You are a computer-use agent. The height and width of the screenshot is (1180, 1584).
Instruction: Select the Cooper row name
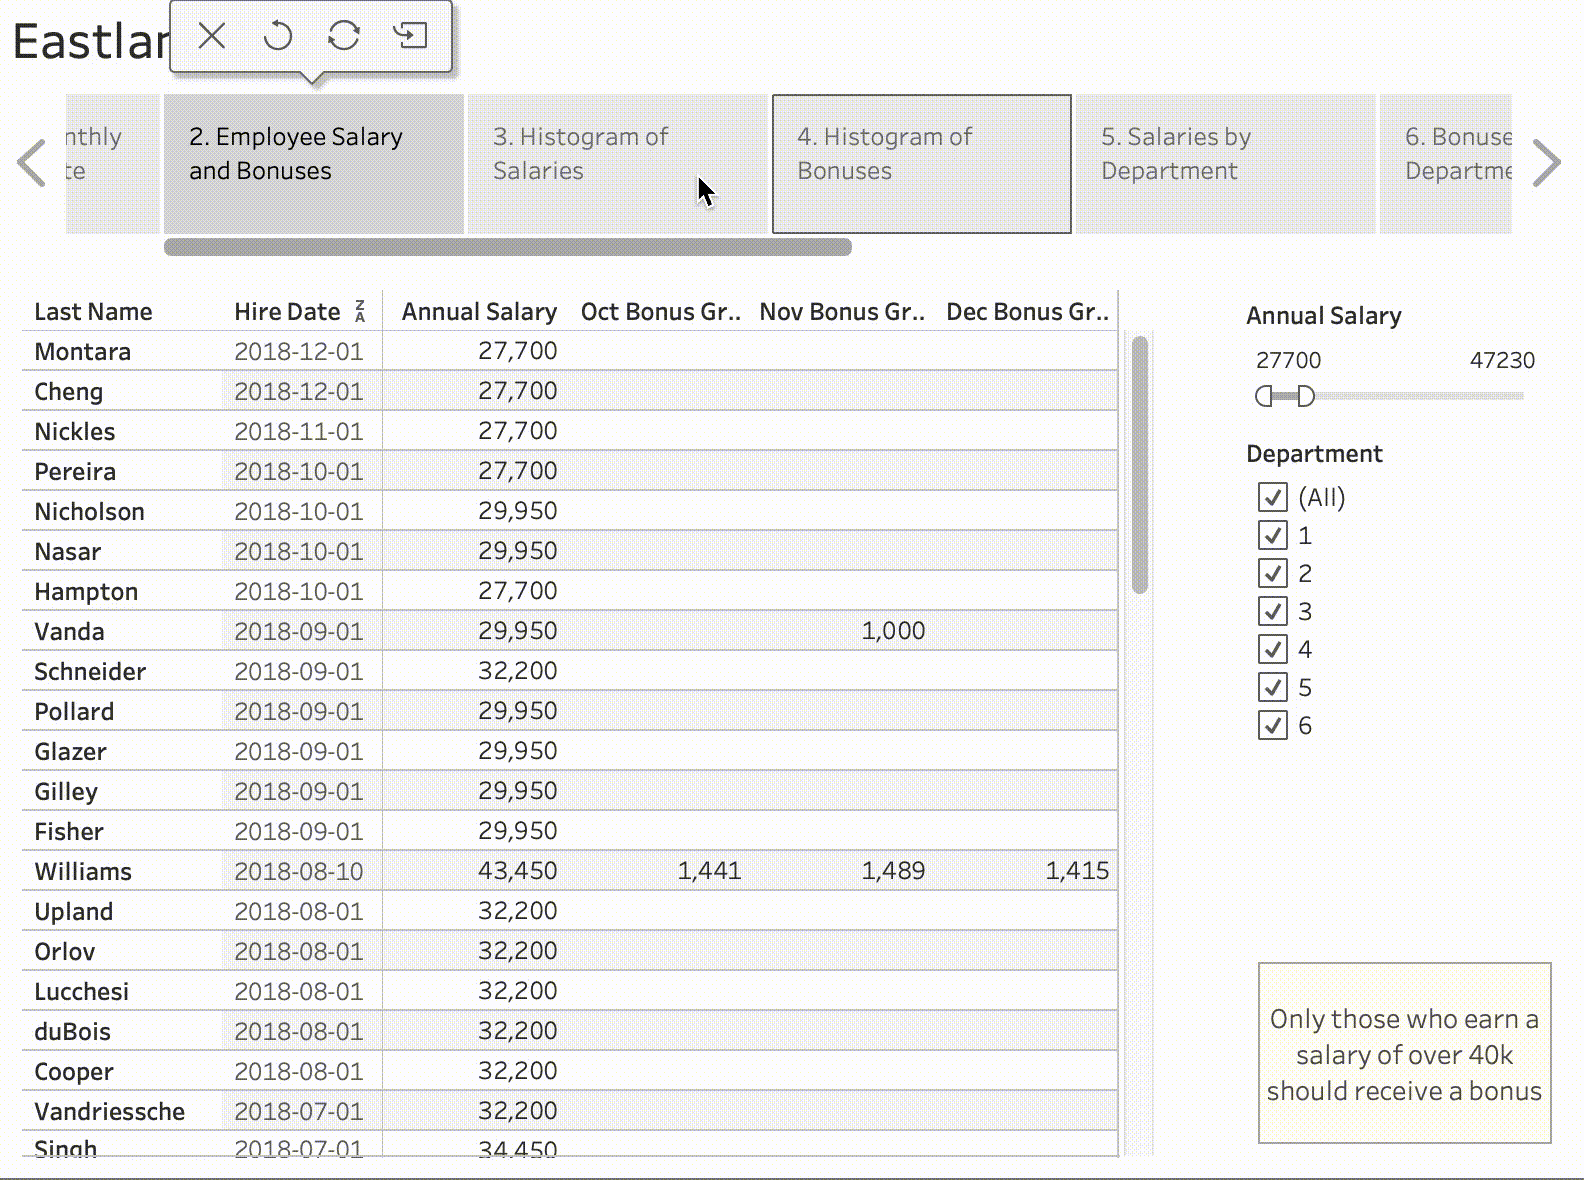tap(73, 1072)
